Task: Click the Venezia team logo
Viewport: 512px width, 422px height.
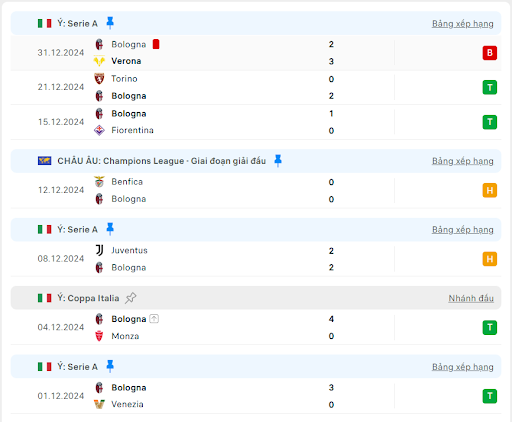Action: coord(99,404)
